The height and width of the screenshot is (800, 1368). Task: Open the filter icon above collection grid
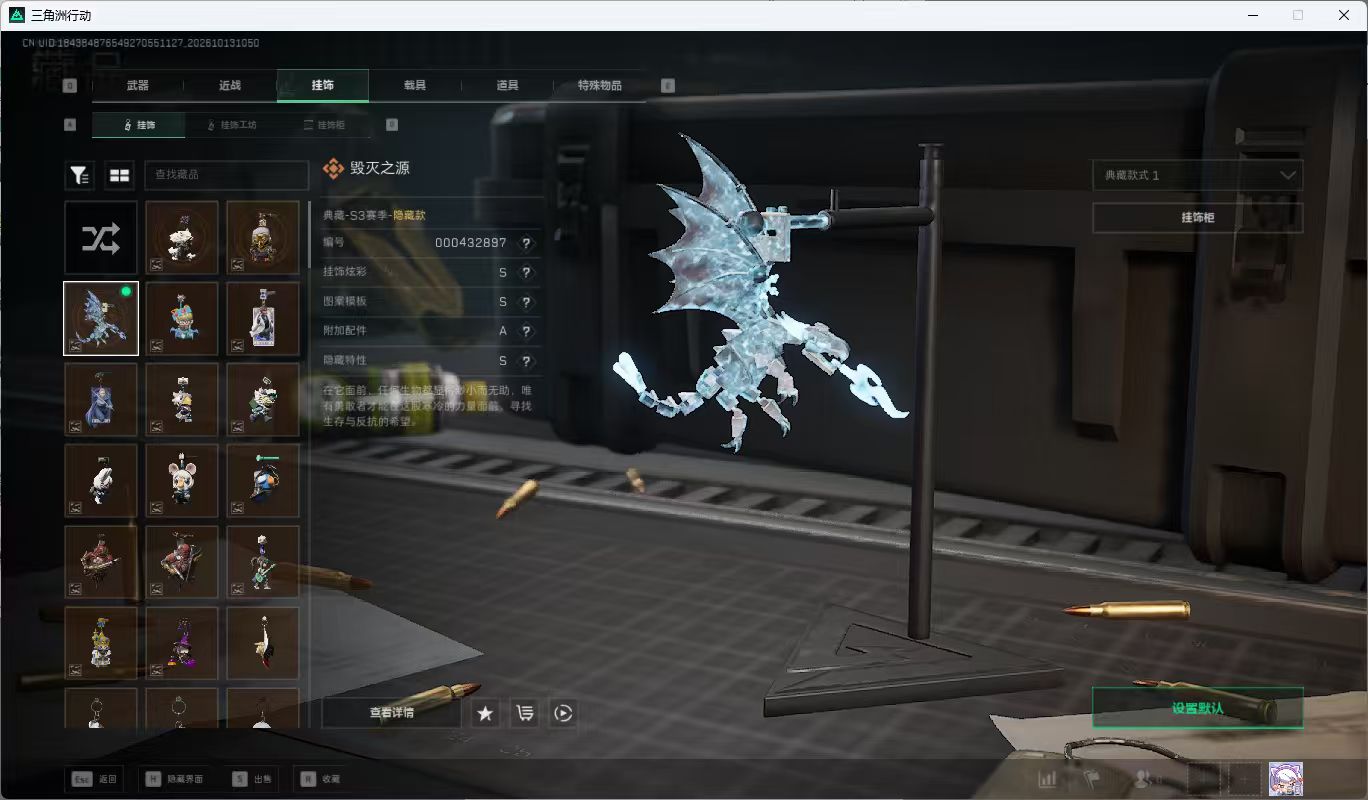tap(80, 175)
